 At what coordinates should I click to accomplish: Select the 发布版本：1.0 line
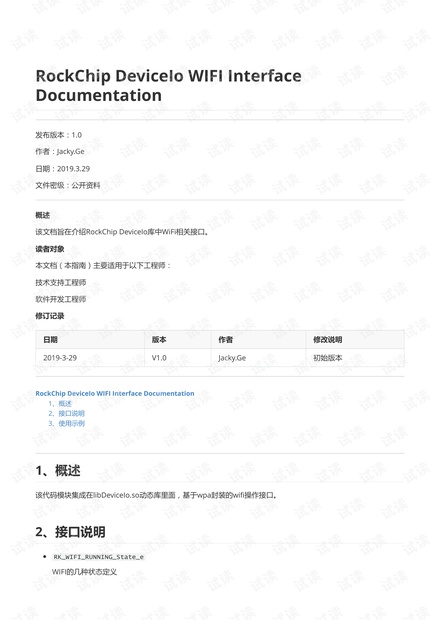(59, 135)
